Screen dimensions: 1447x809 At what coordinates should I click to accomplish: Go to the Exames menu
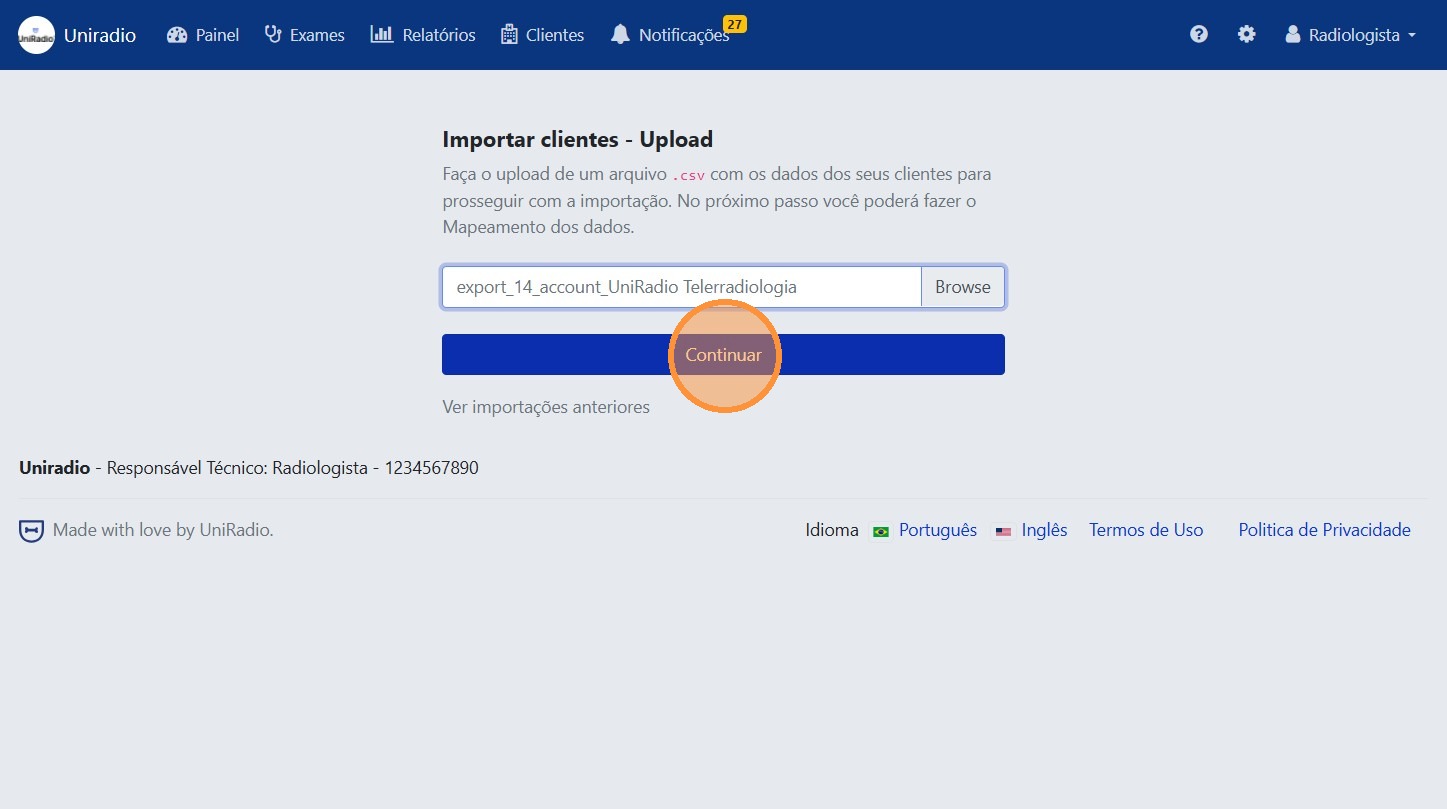point(304,35)
